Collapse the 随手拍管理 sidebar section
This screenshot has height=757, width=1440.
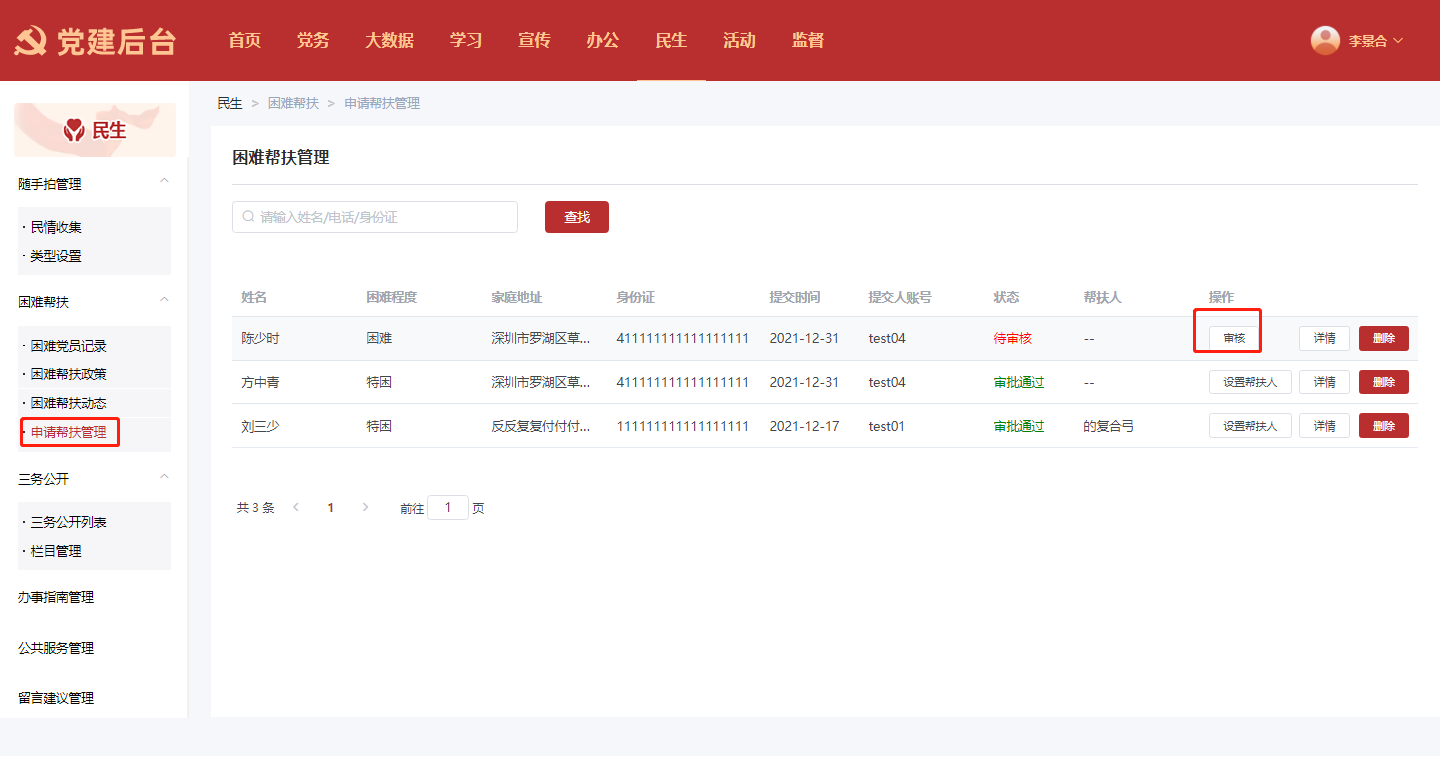(x=164, y=181)
